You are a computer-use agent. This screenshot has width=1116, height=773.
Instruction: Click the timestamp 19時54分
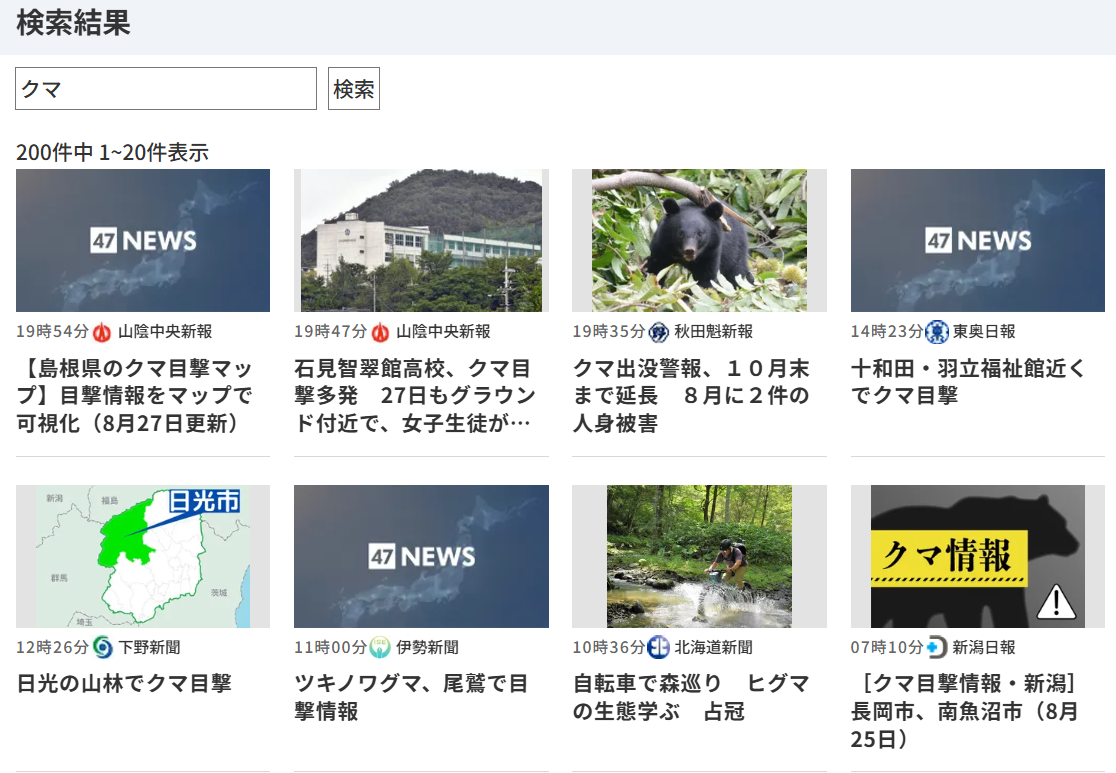click(x=53, y=332)
